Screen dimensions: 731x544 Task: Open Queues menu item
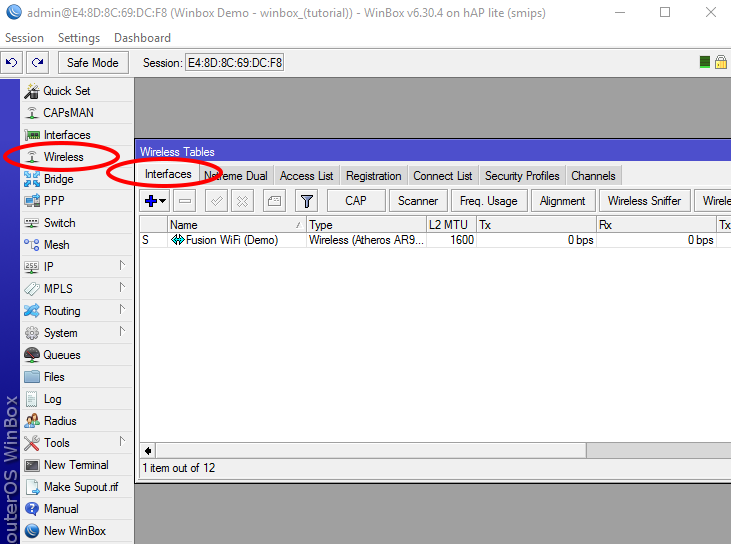pyautogui.click(x=77, y=355)
